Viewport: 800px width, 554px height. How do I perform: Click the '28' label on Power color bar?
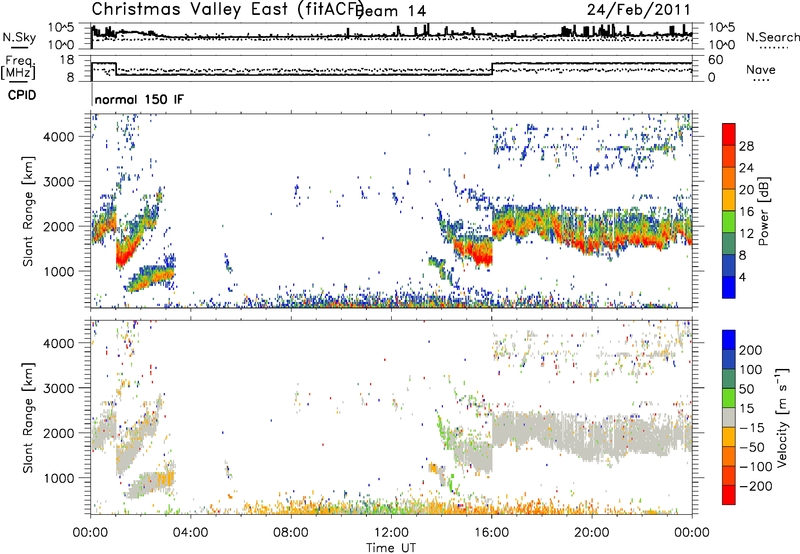click(x=746, y=146)
